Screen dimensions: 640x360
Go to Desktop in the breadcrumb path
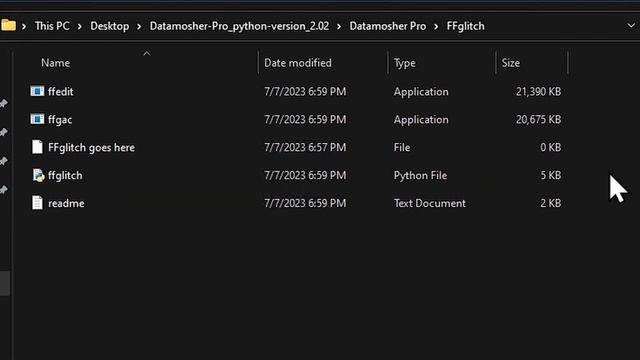point(109,26)
